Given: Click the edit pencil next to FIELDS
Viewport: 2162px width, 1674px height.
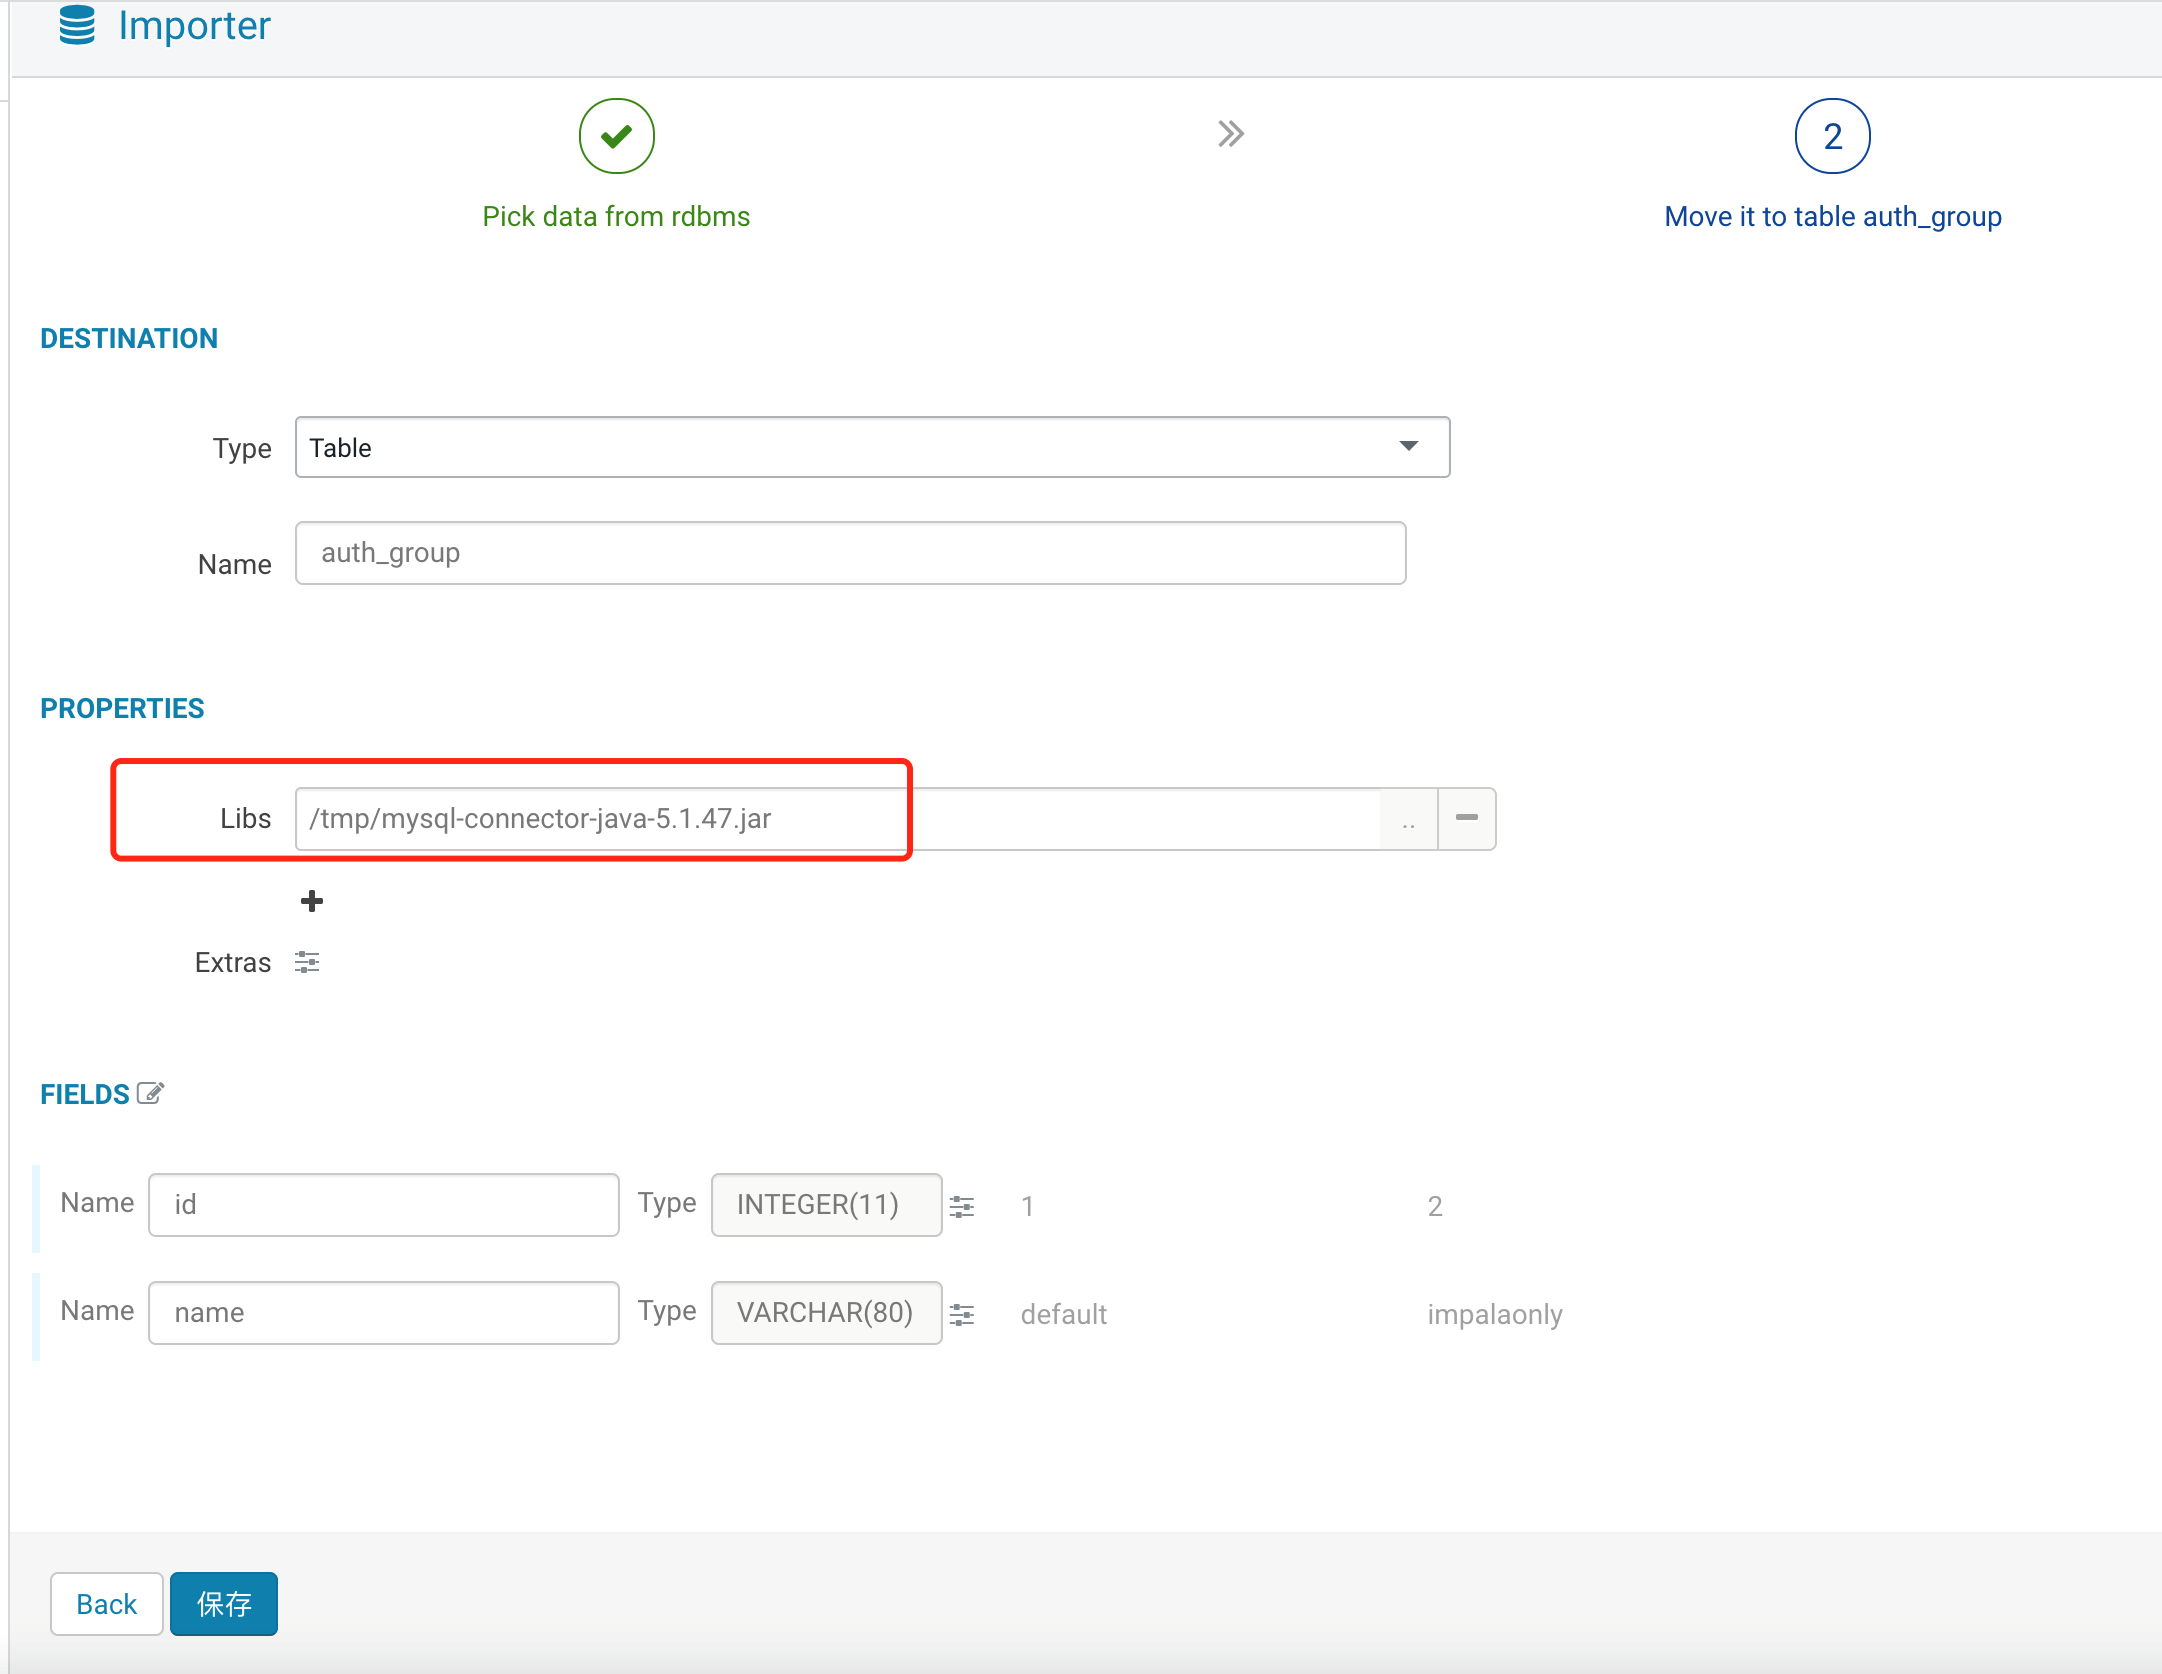Looking at the screenshot, I should tap(150, 1093).
